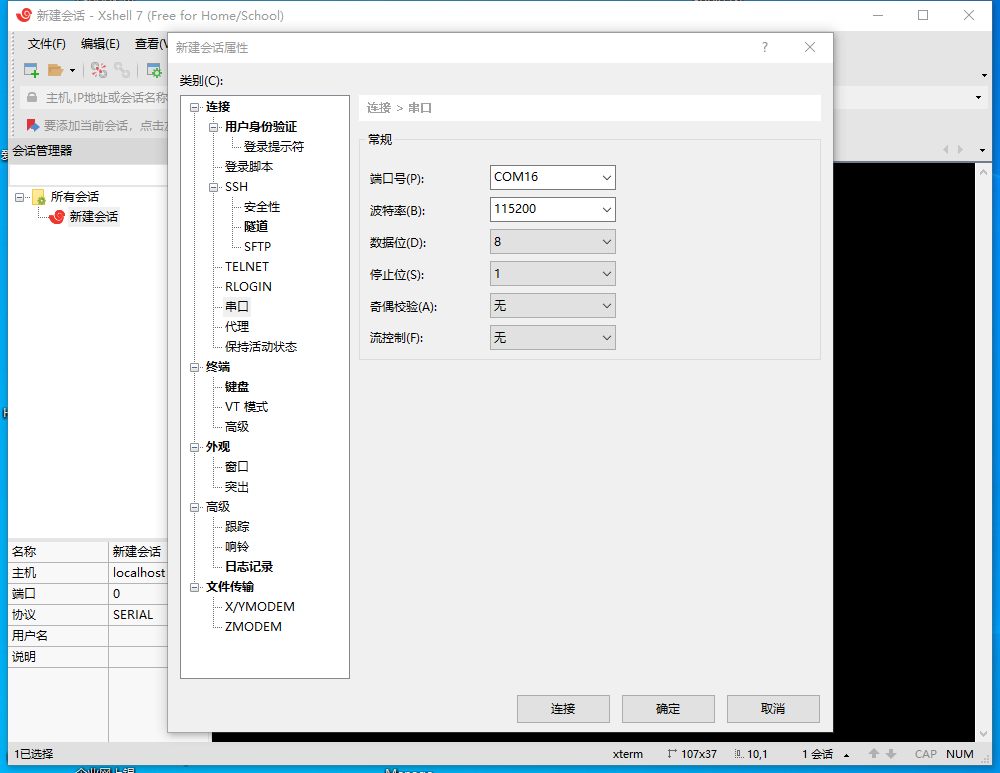Screen dimensions: 1000x773
Task: Open the 端口号 COM16 dropdown
Action: pos(606,178)
